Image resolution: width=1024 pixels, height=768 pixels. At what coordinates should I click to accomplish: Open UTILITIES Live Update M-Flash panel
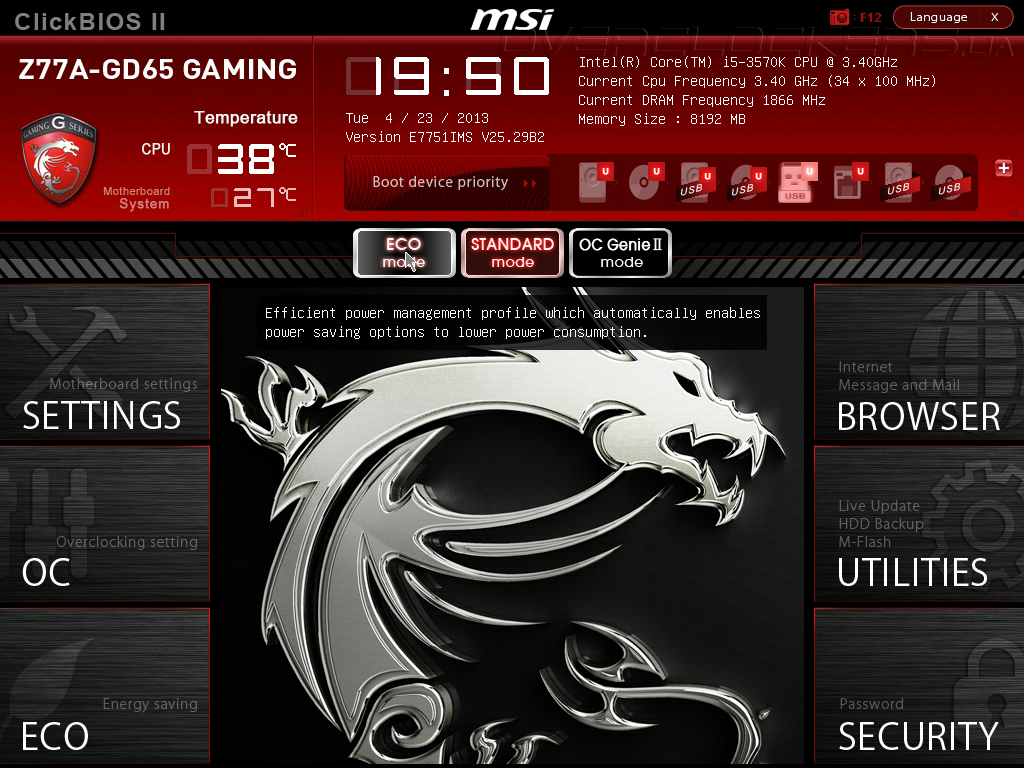pyautogui.click(x=919, y=523)
